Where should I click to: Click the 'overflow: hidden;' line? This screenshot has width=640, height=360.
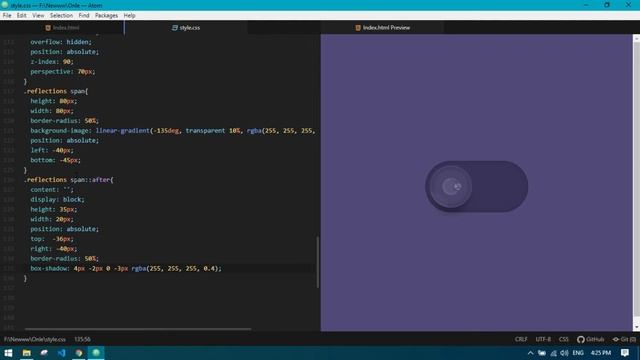pyautogui.click(x=61, y=42)
